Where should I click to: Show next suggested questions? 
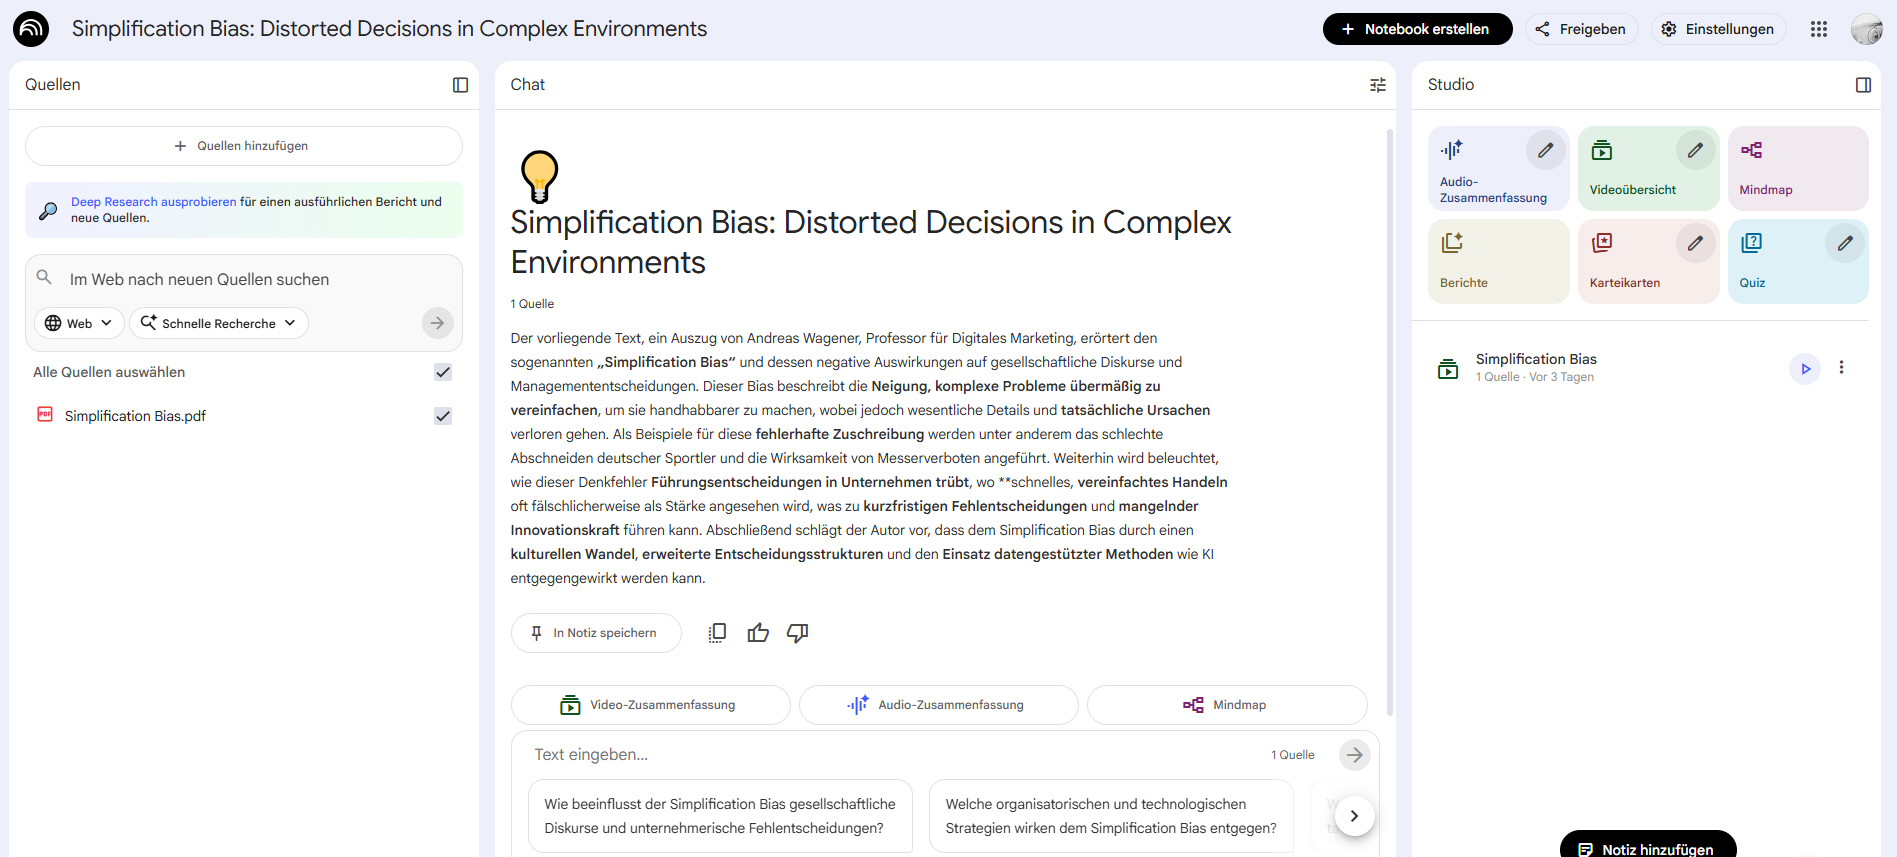1354,816
